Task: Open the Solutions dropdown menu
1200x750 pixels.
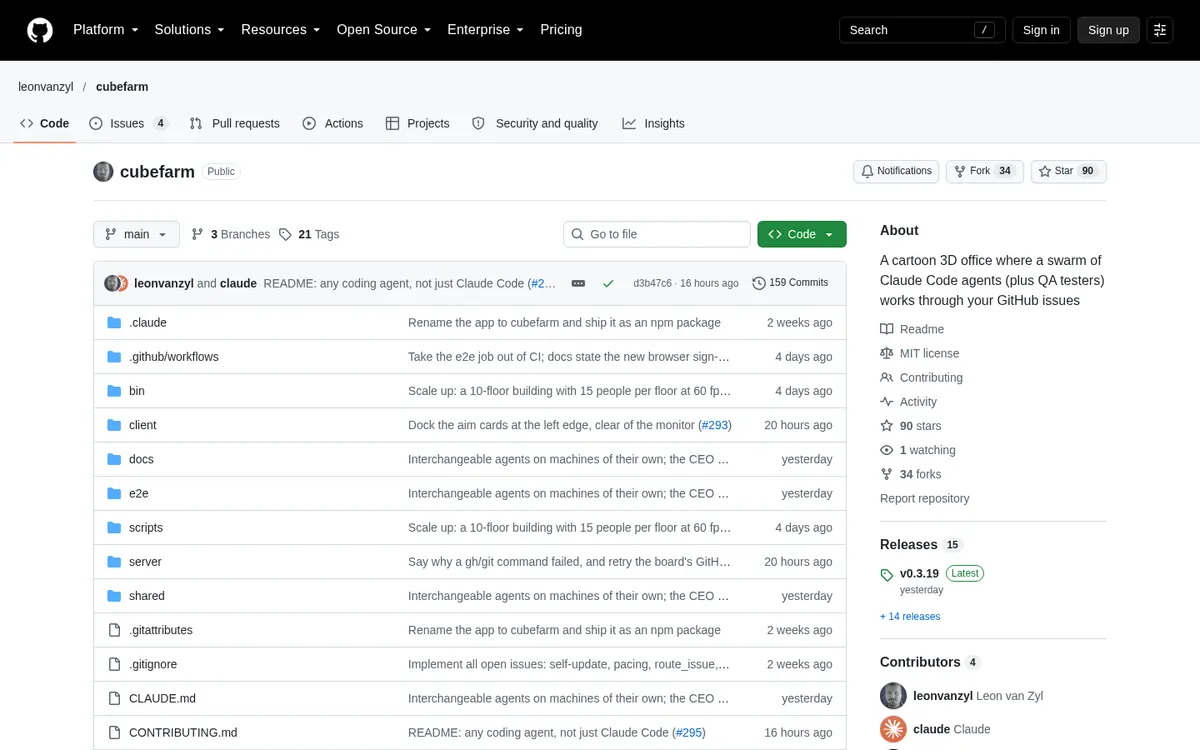Action: coord(190,30)
